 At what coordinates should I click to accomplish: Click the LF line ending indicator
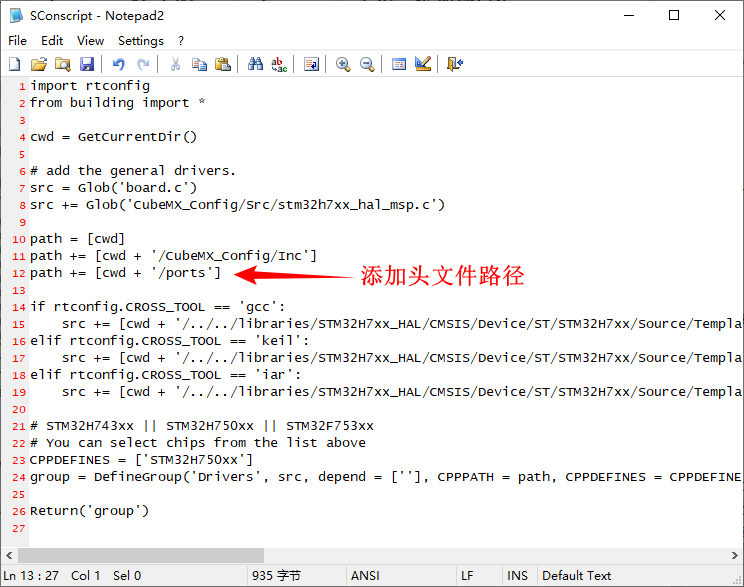point(466,576)
